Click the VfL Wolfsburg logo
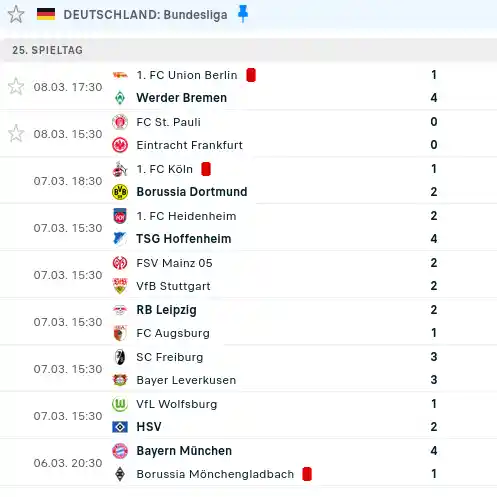The image size is (497, 497). [120, 404]
